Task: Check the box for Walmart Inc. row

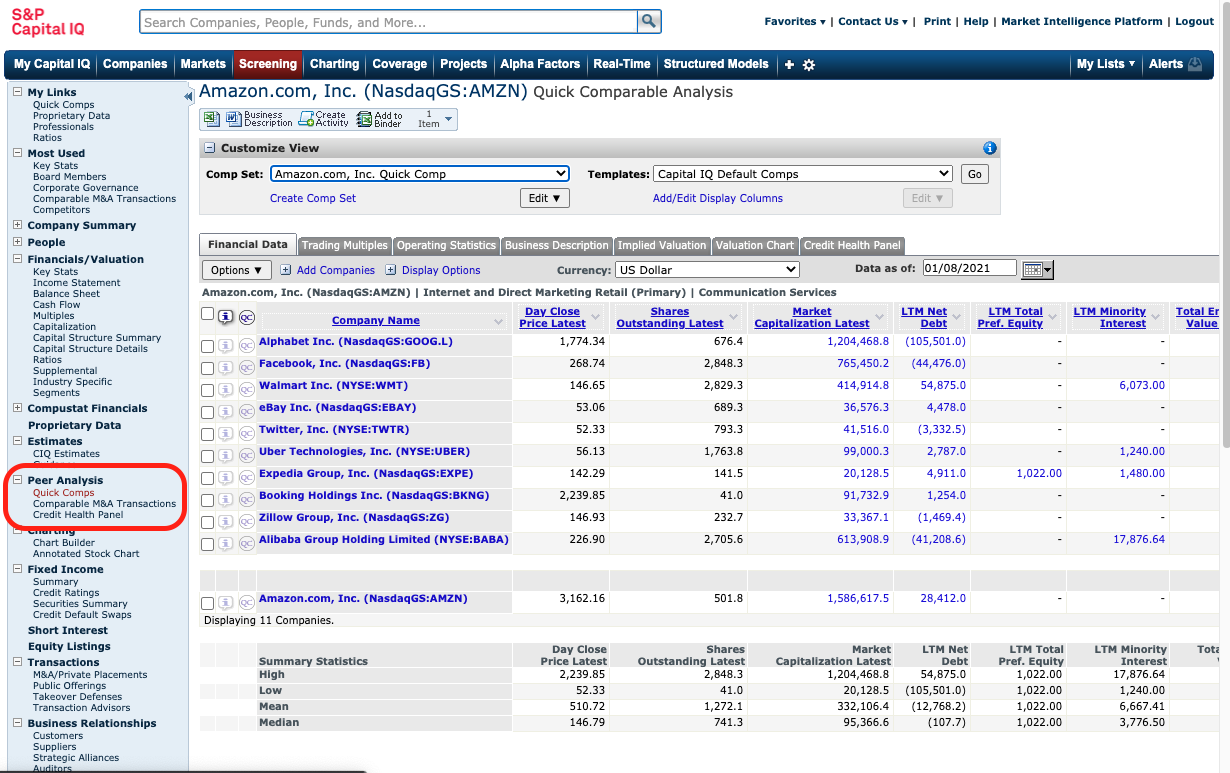Action: (207, 390)
